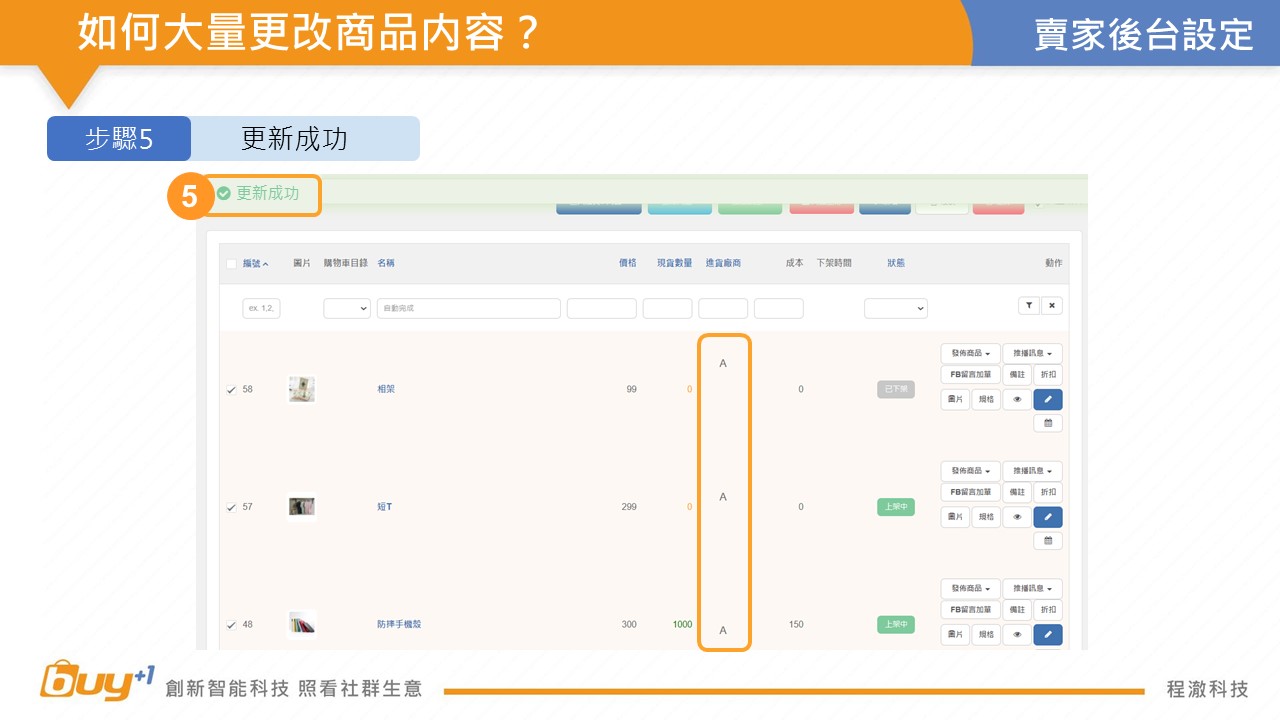Screen dimensions: 1280x720
Task: Click the eye preview icon for 短T
Action: [1017, 517]
